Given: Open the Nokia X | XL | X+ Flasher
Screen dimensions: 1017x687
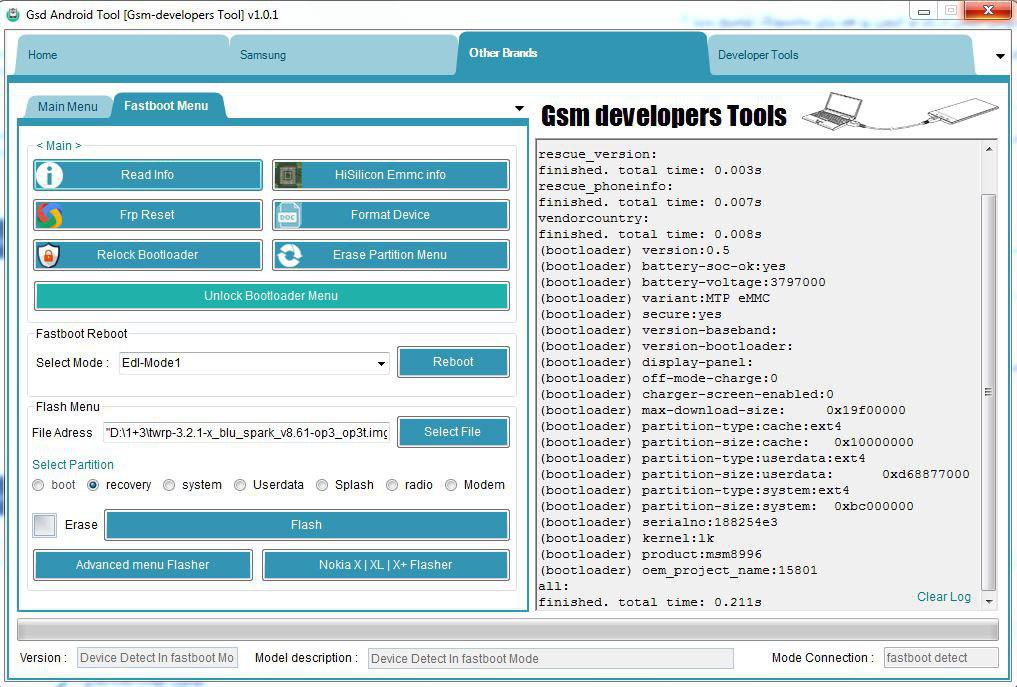Looking at the screenshot, I should pos(386,565).
